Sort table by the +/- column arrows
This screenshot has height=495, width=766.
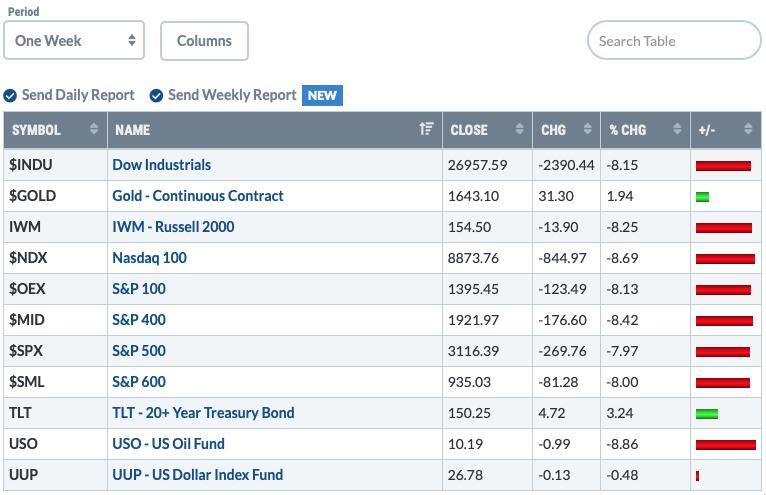[x=748, y=129]
